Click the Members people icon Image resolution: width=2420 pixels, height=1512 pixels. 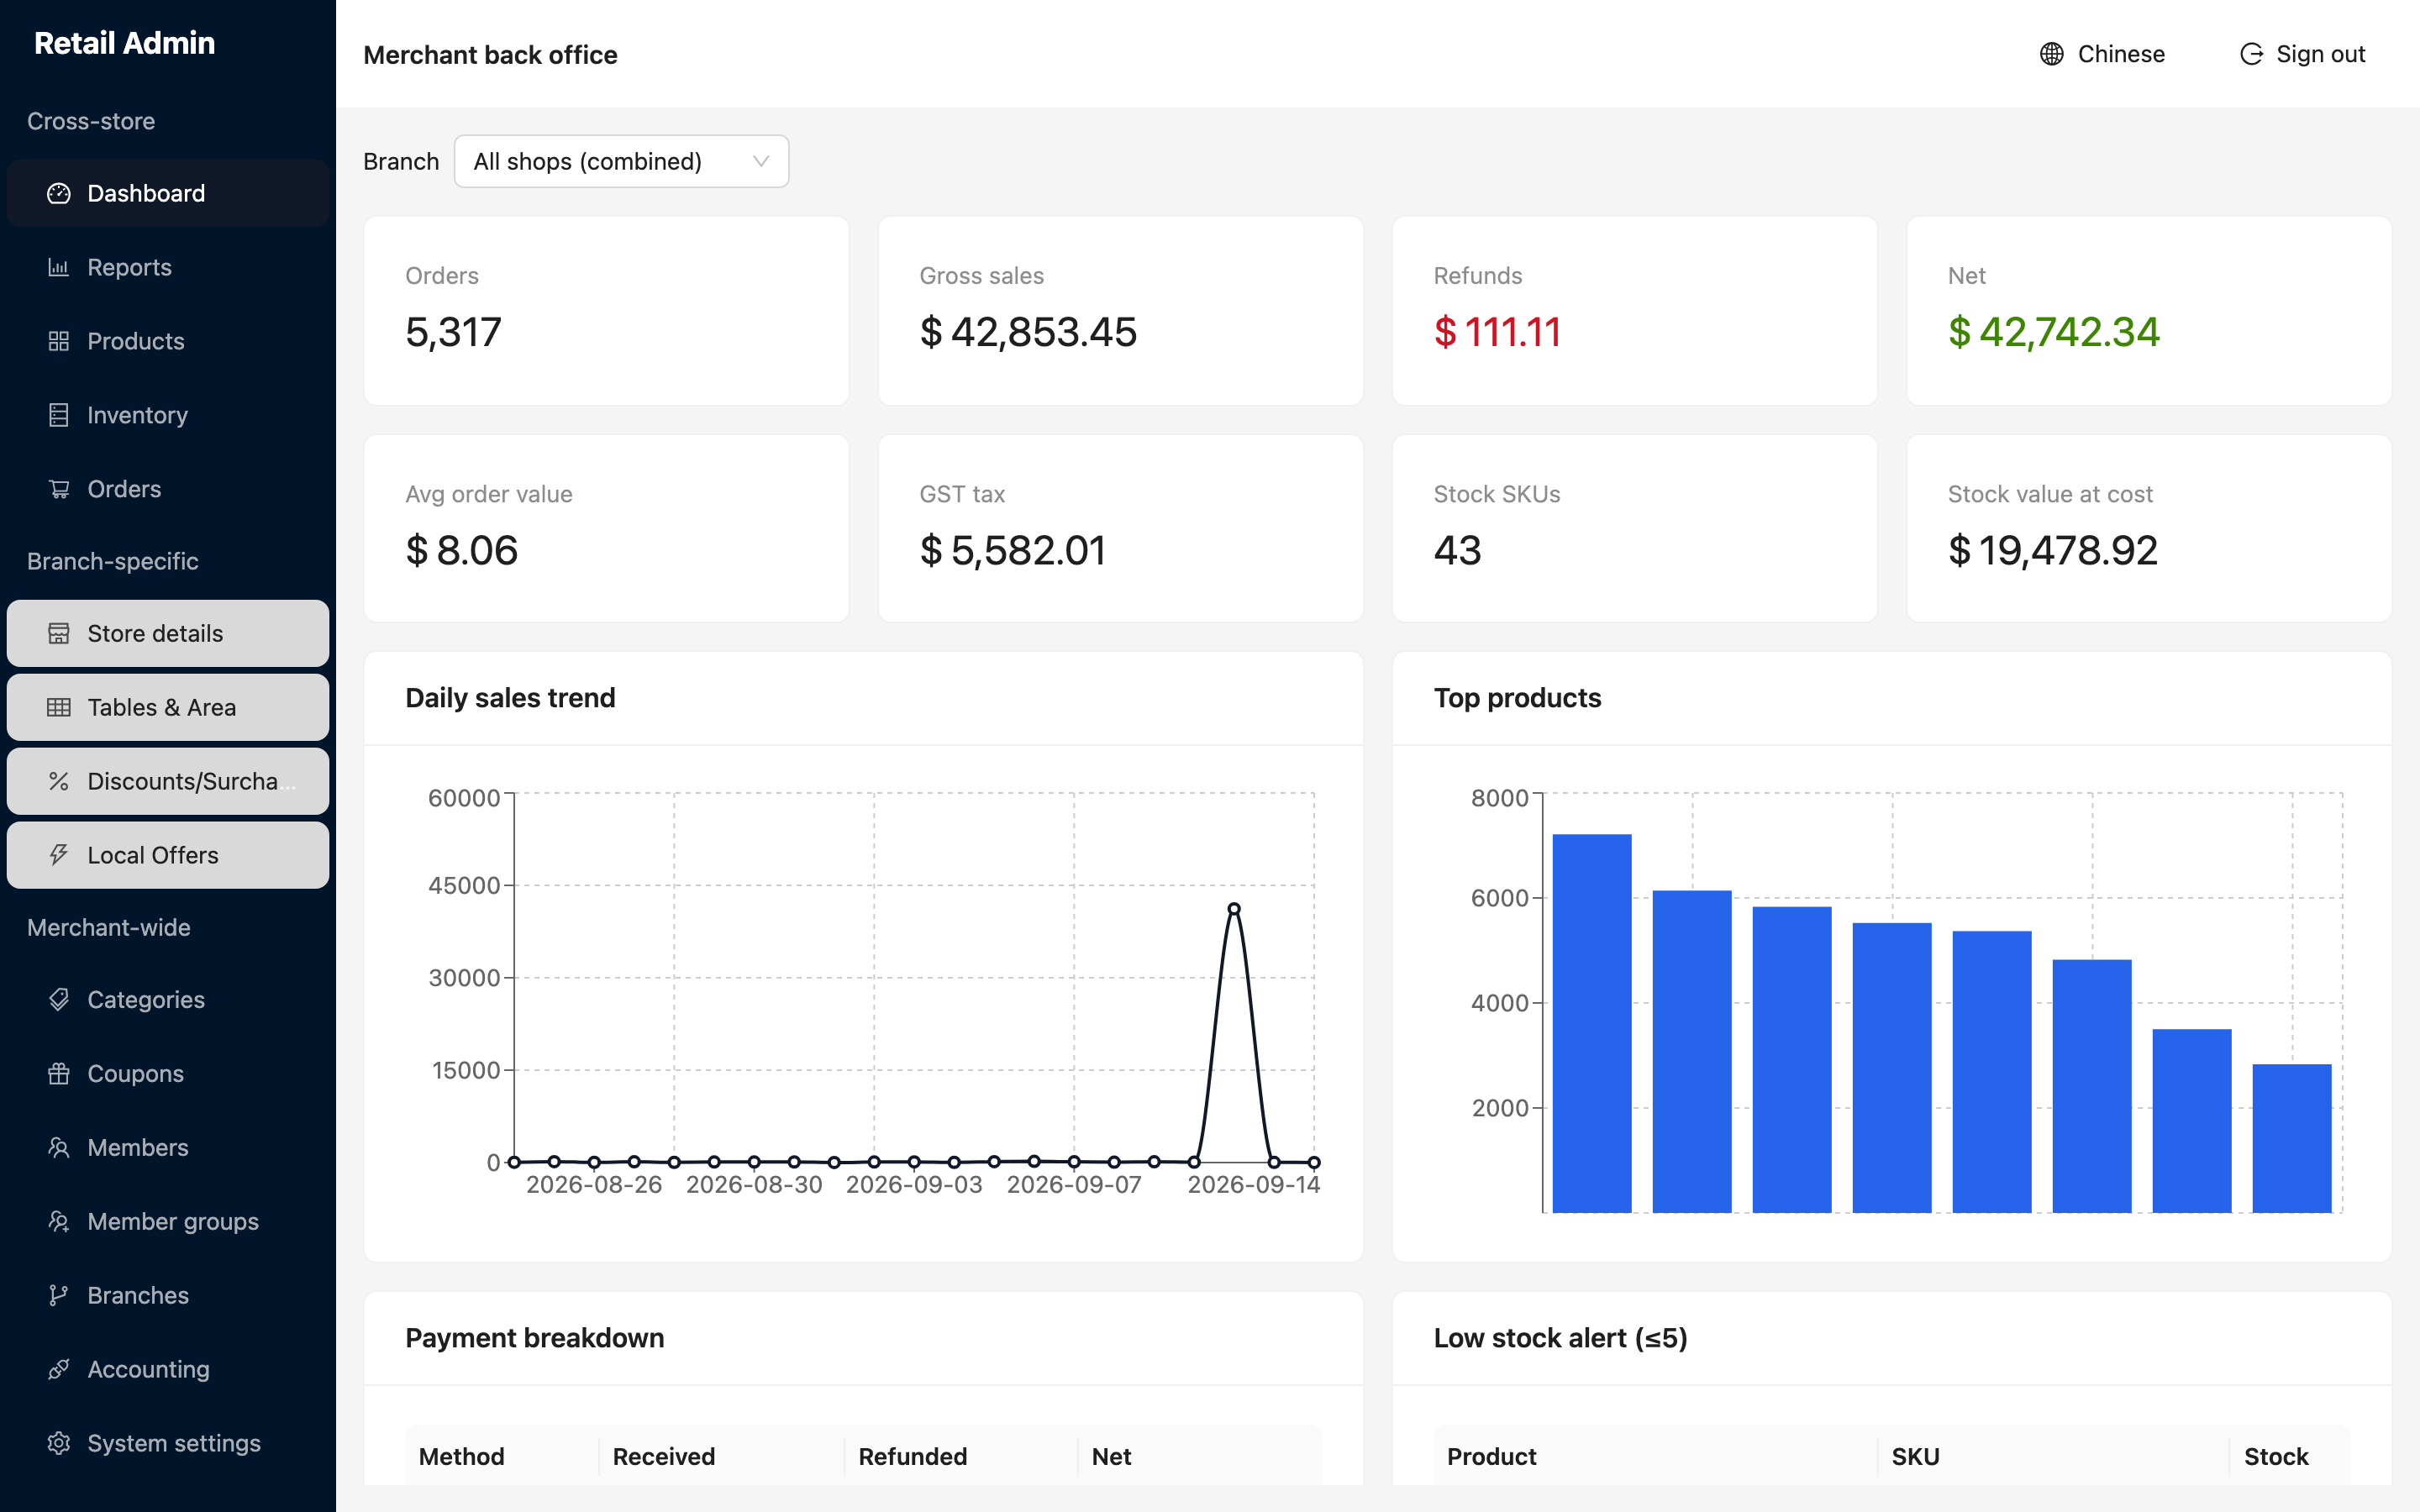click(x=59, y=1147)
